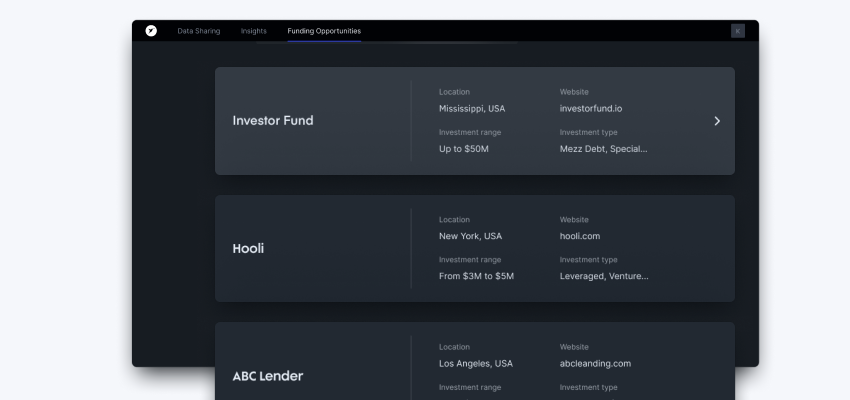The width and height of the screenshot is (850, 400).
Task: Click Investor Fund's Mississippi, USA location
Action: coord(472,109)
